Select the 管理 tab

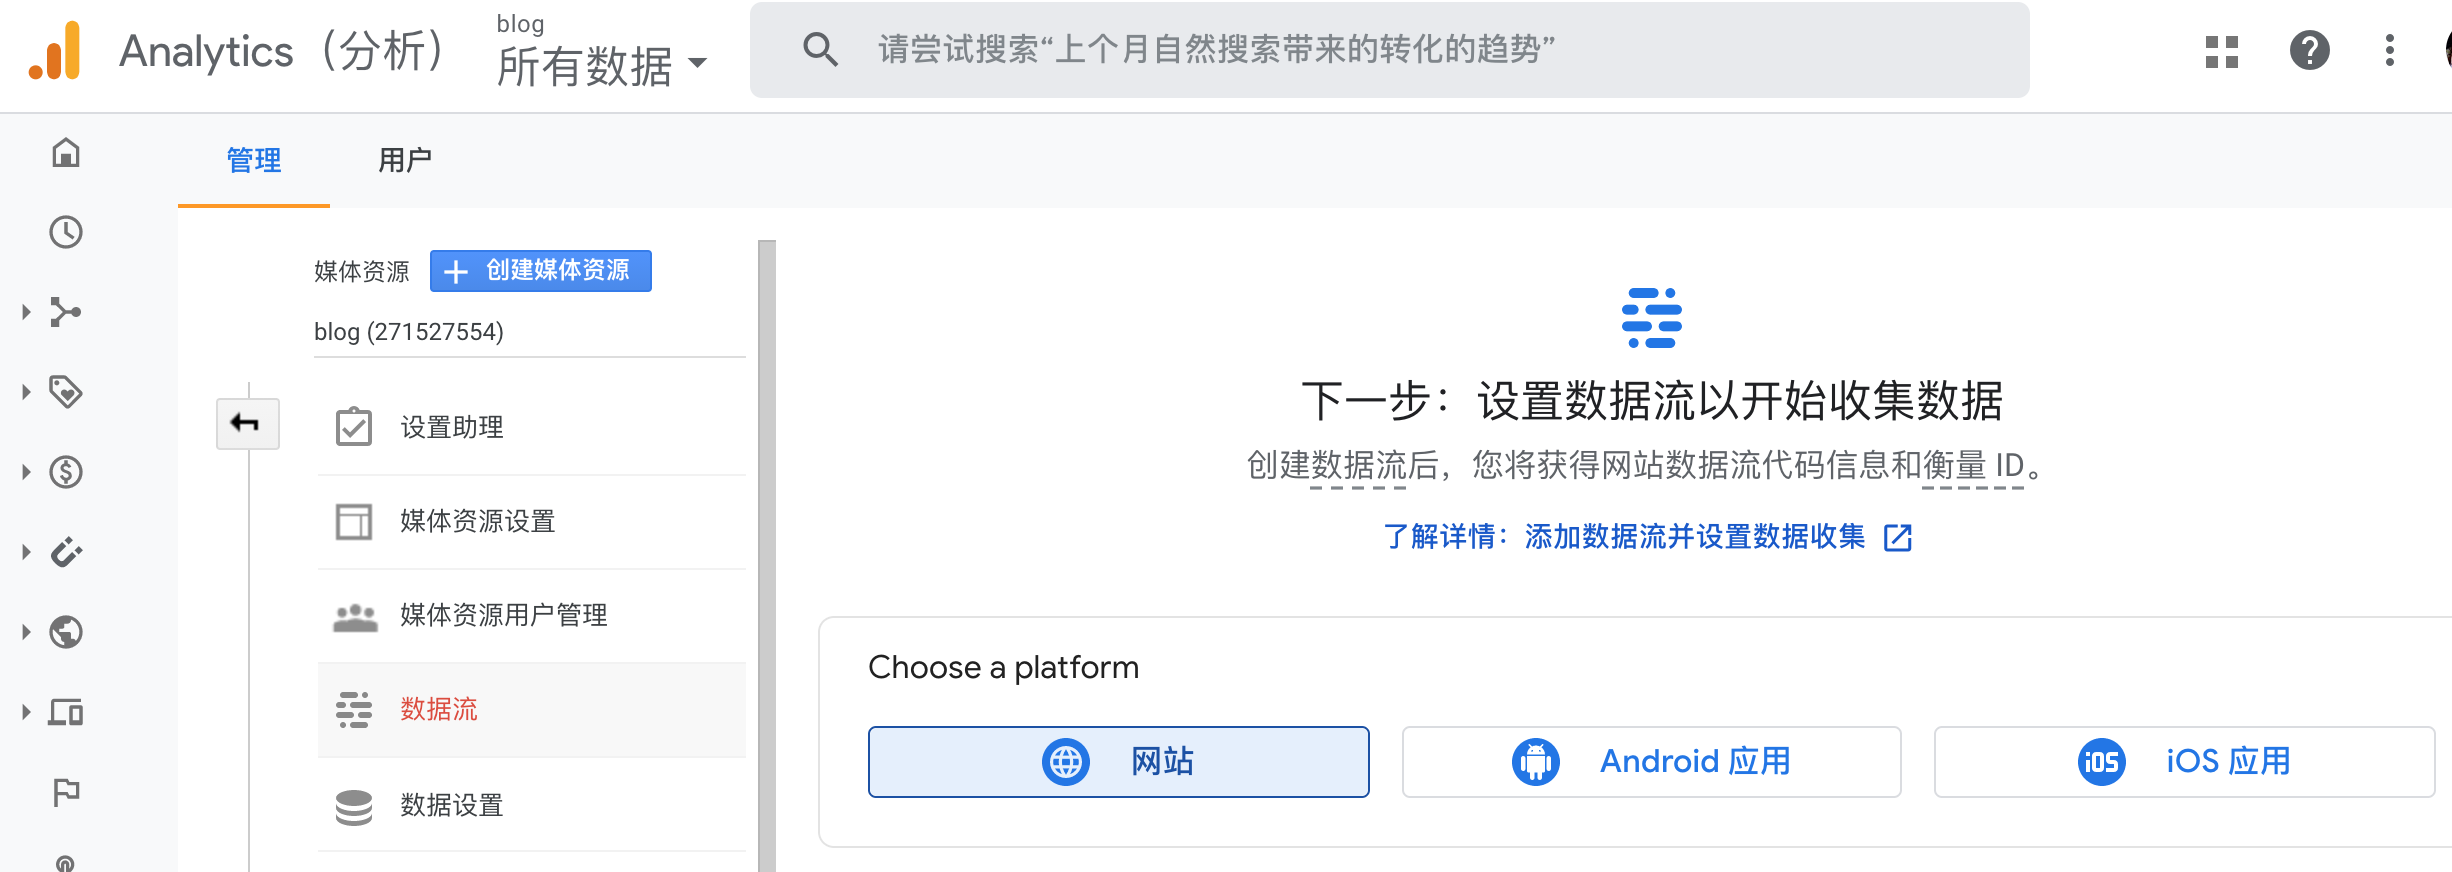pos(254,160)
